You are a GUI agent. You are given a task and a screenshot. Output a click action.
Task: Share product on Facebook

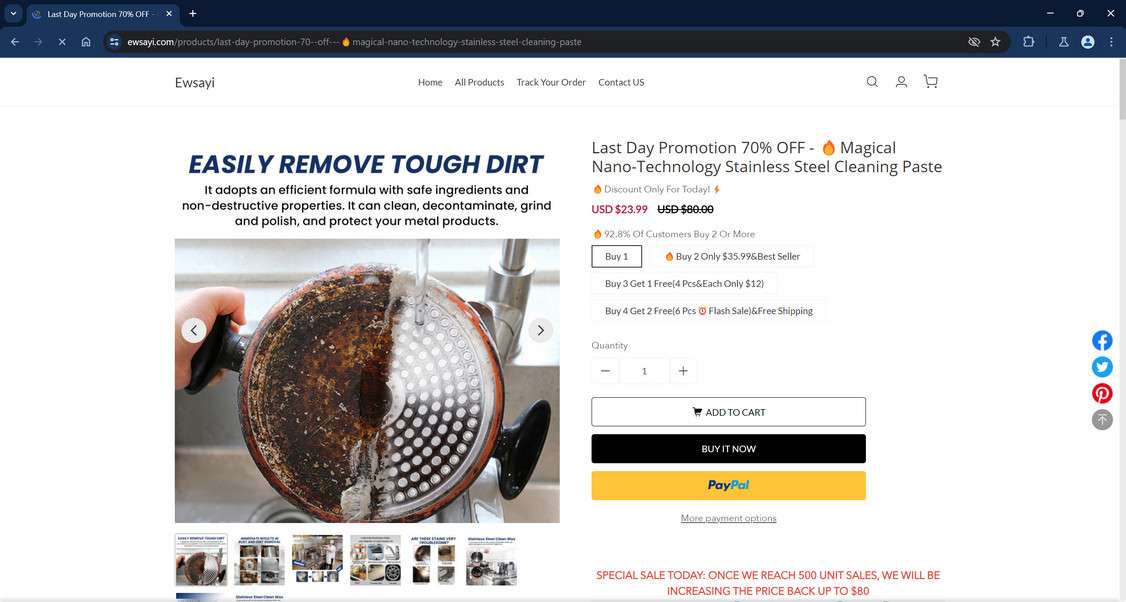tap(1102, 341)
